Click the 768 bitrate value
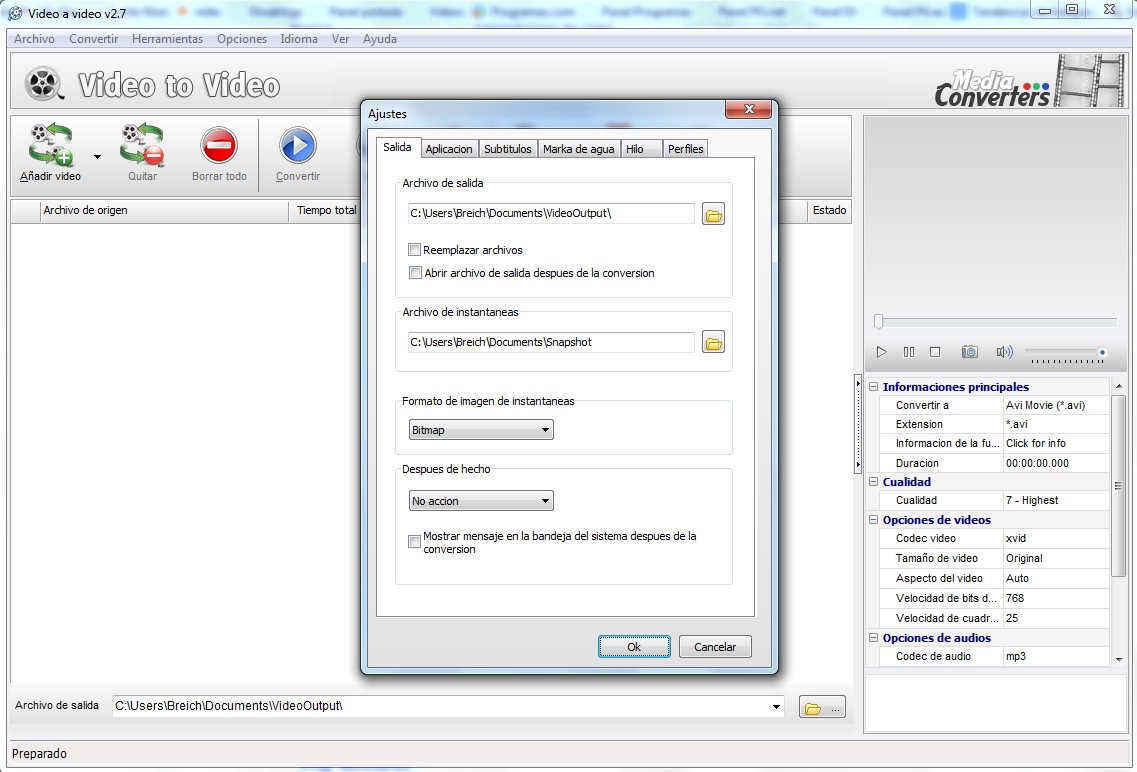 click(1056, 598)
